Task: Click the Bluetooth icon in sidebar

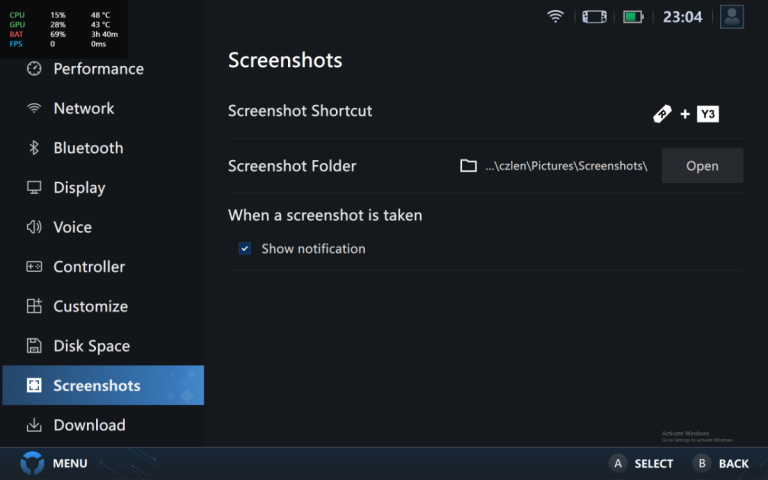Action: tap(34, 148)
